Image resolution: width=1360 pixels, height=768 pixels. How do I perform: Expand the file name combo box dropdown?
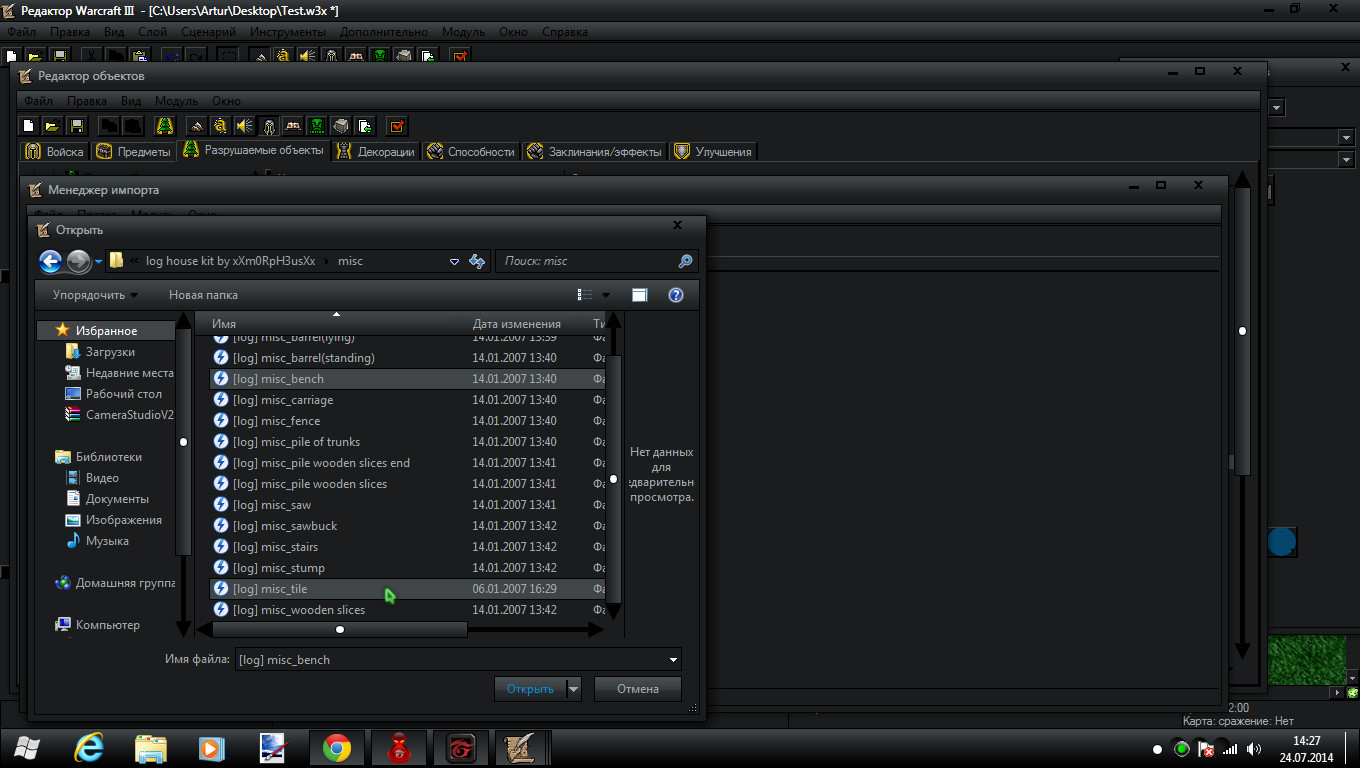pos(674,659)
